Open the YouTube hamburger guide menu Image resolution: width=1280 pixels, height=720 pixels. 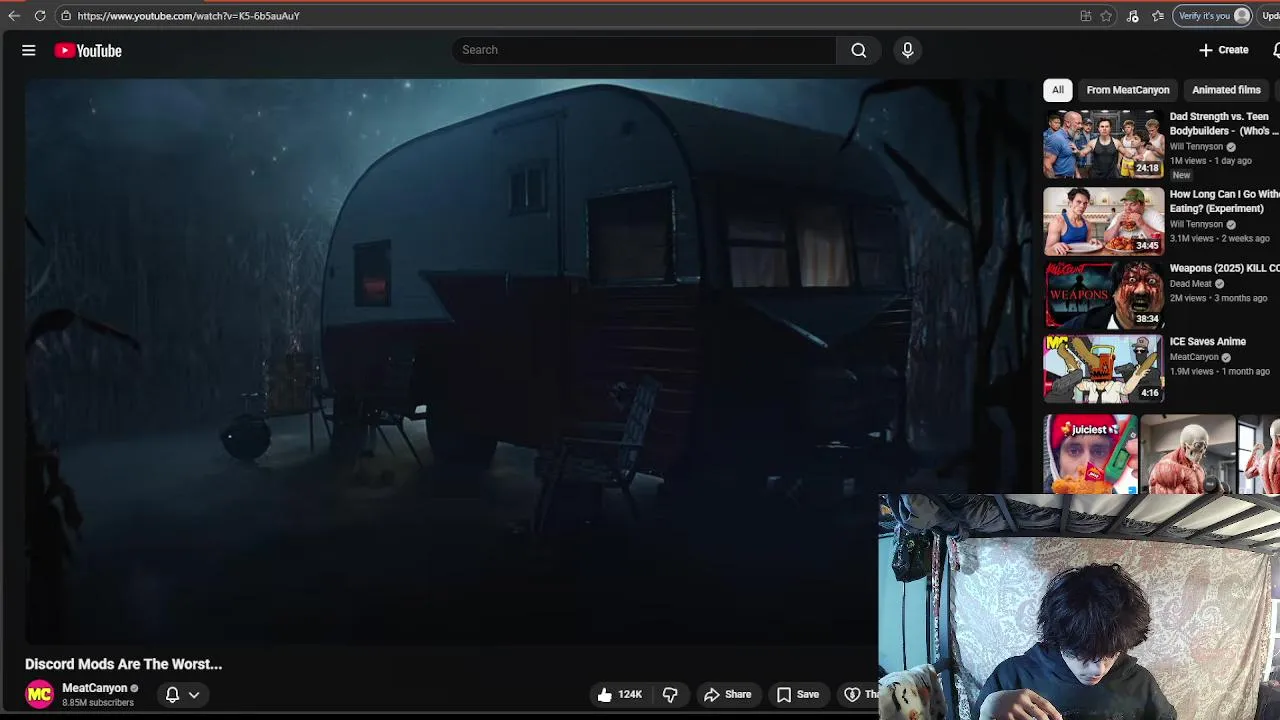29,50
